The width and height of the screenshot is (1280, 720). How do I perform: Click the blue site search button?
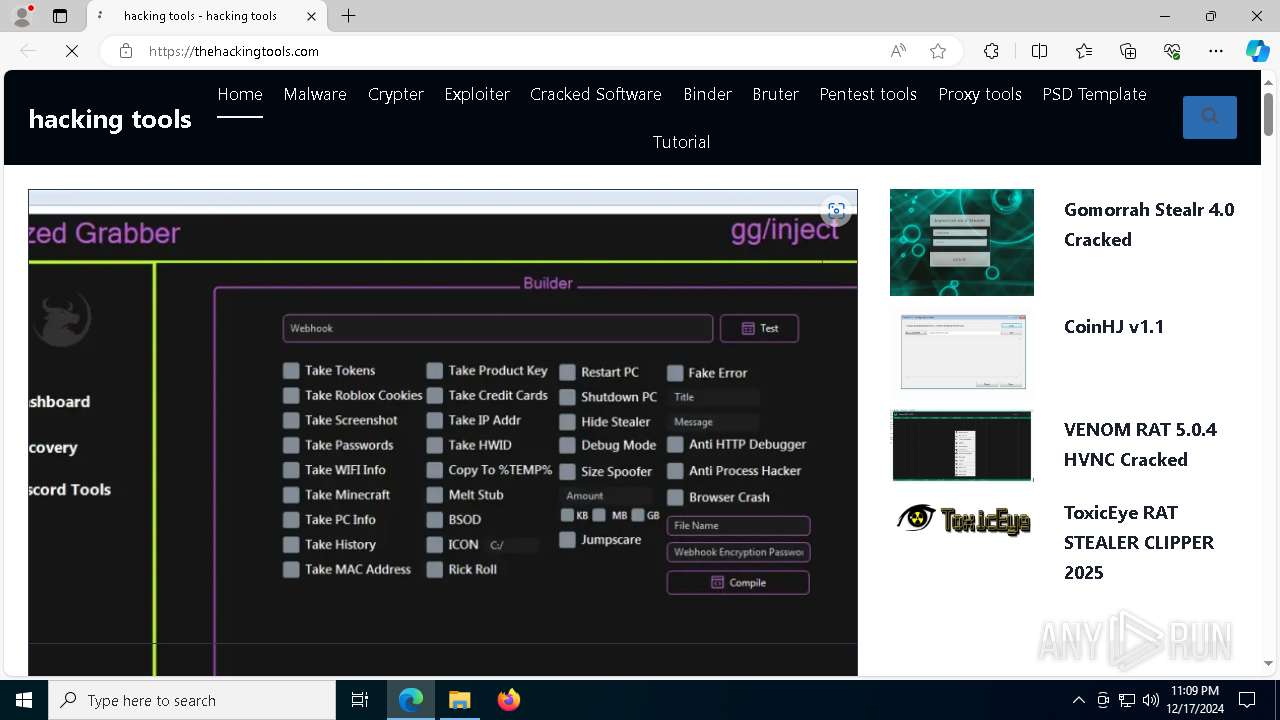[x=1210, y=117]
